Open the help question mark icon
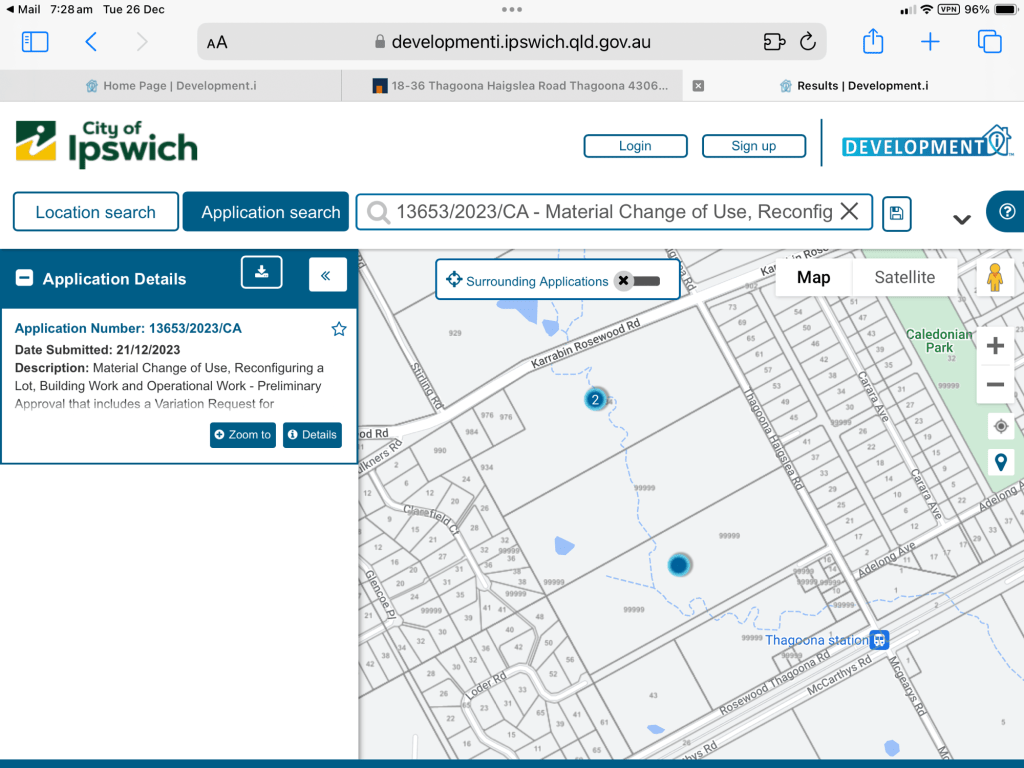Image resolution: width=1024 pixels, height=768 pixels. pos(1006,212)
